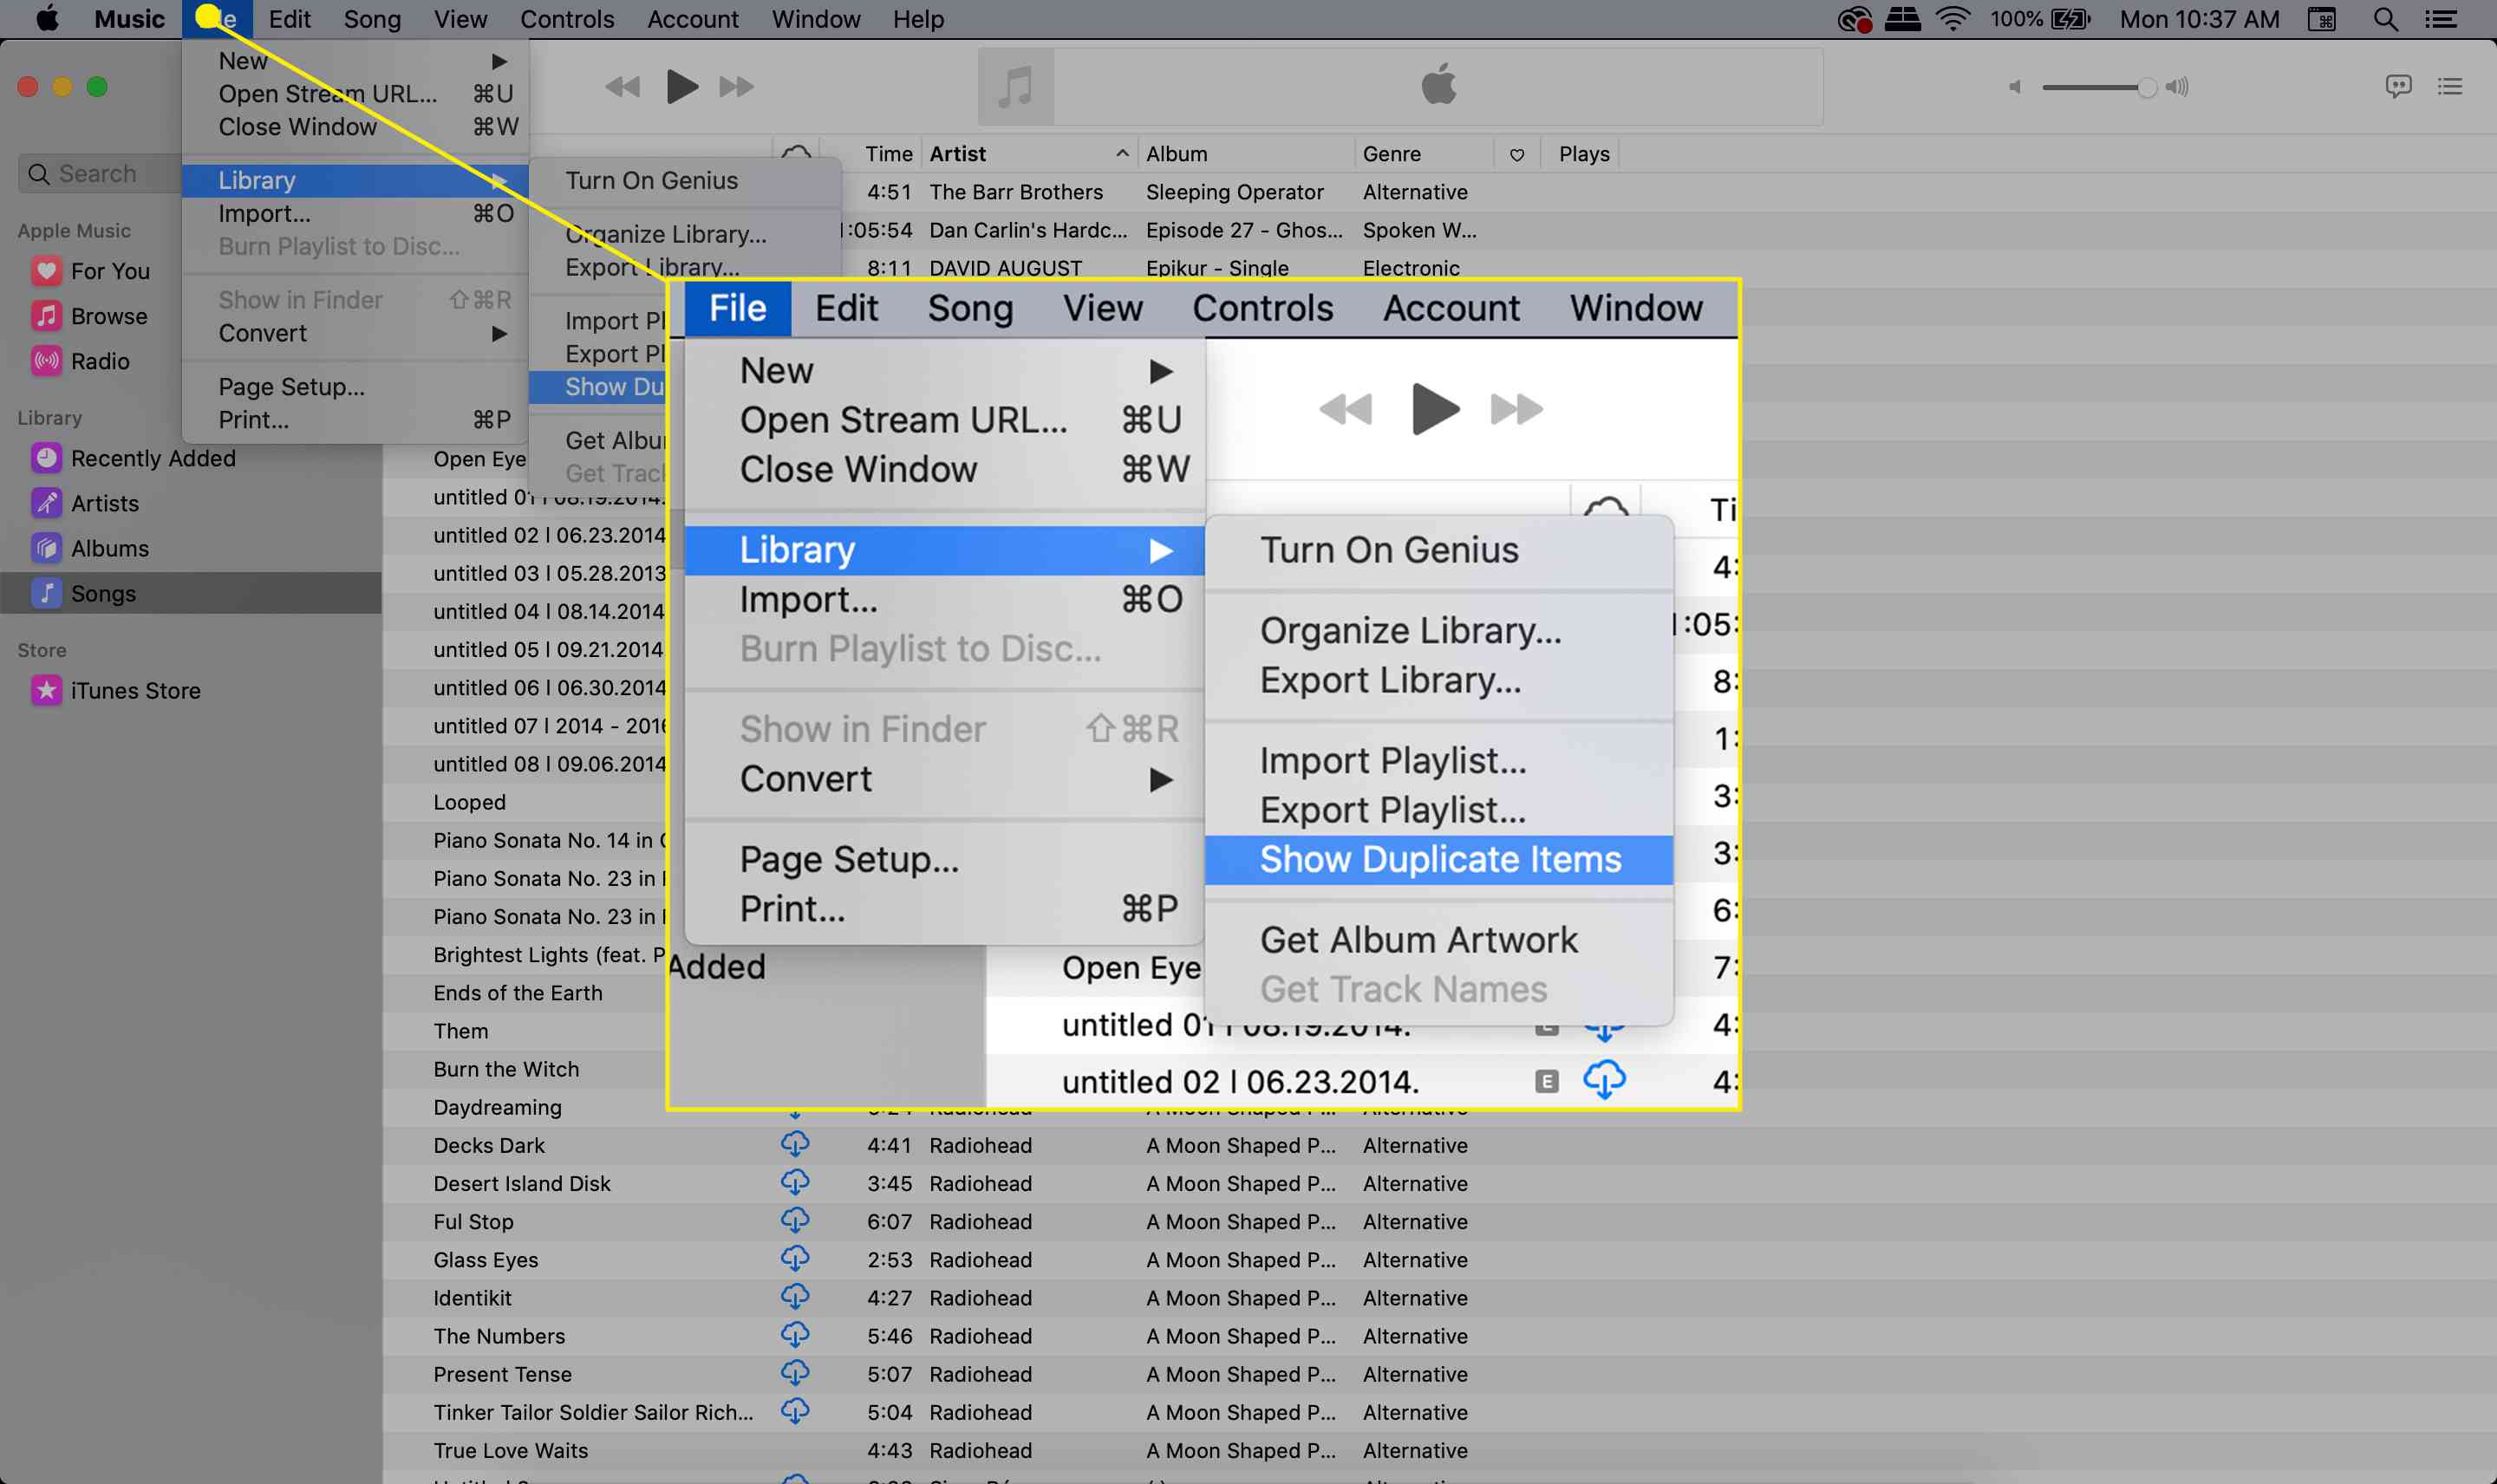The width and height of the screenshot is (2497, 1484).
Task: Open iTunes Store in the sidebar
Action: click(116, 690)
